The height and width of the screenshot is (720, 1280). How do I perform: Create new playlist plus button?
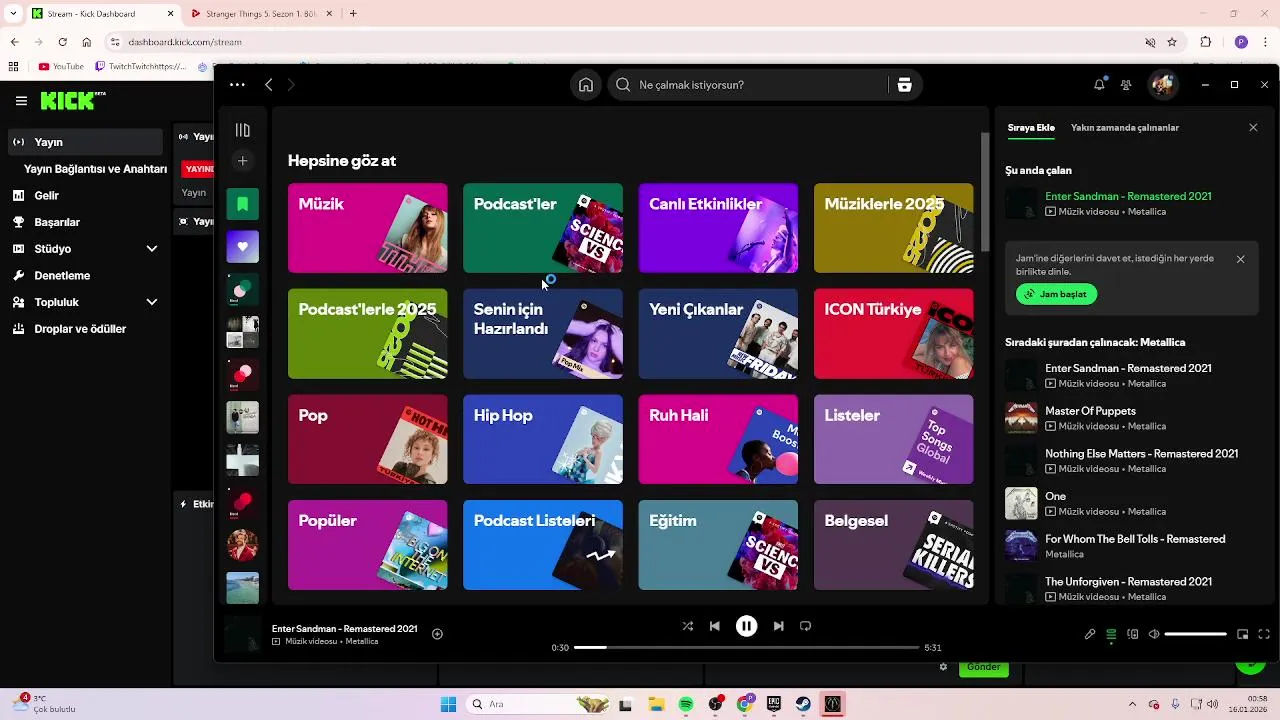point(242,161)
